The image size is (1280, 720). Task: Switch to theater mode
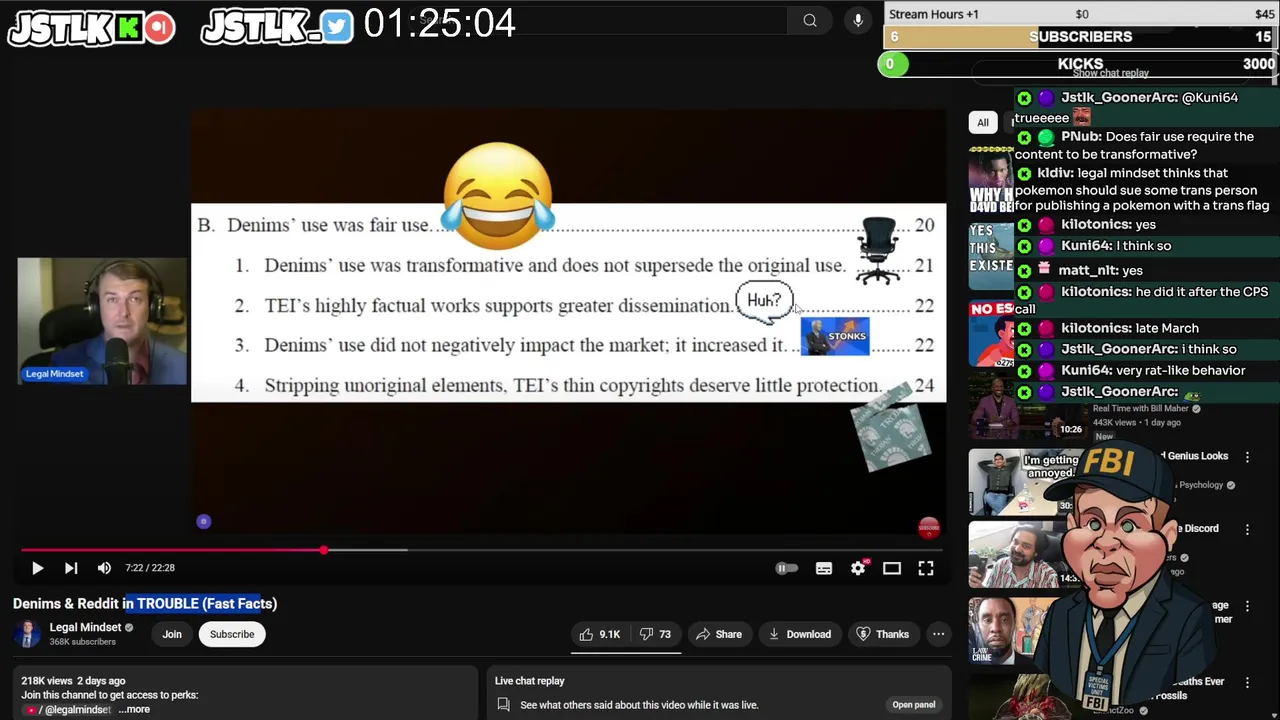(x=892, y=568)
